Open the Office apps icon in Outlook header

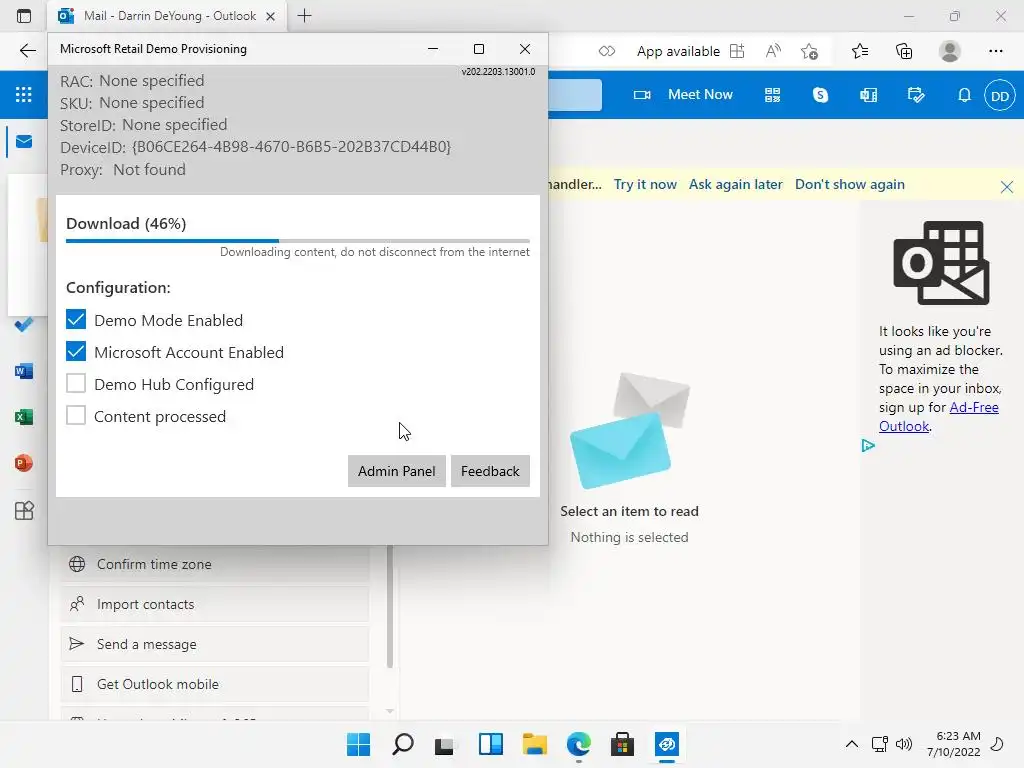coord(869,95)
